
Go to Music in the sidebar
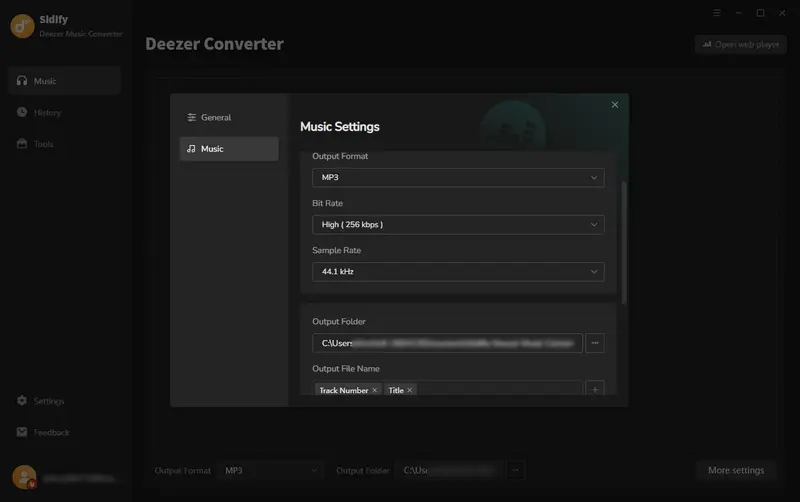pos(64,81)
